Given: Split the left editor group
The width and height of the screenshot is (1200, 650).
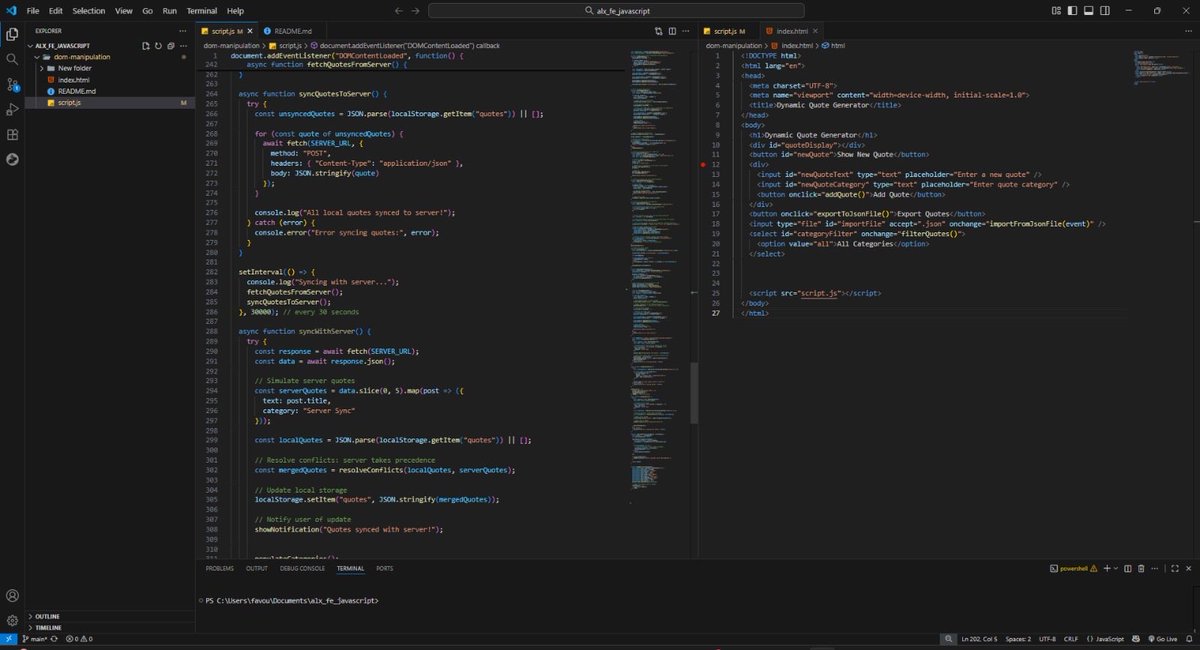Looking at the screenshot, I should point(672,31).
